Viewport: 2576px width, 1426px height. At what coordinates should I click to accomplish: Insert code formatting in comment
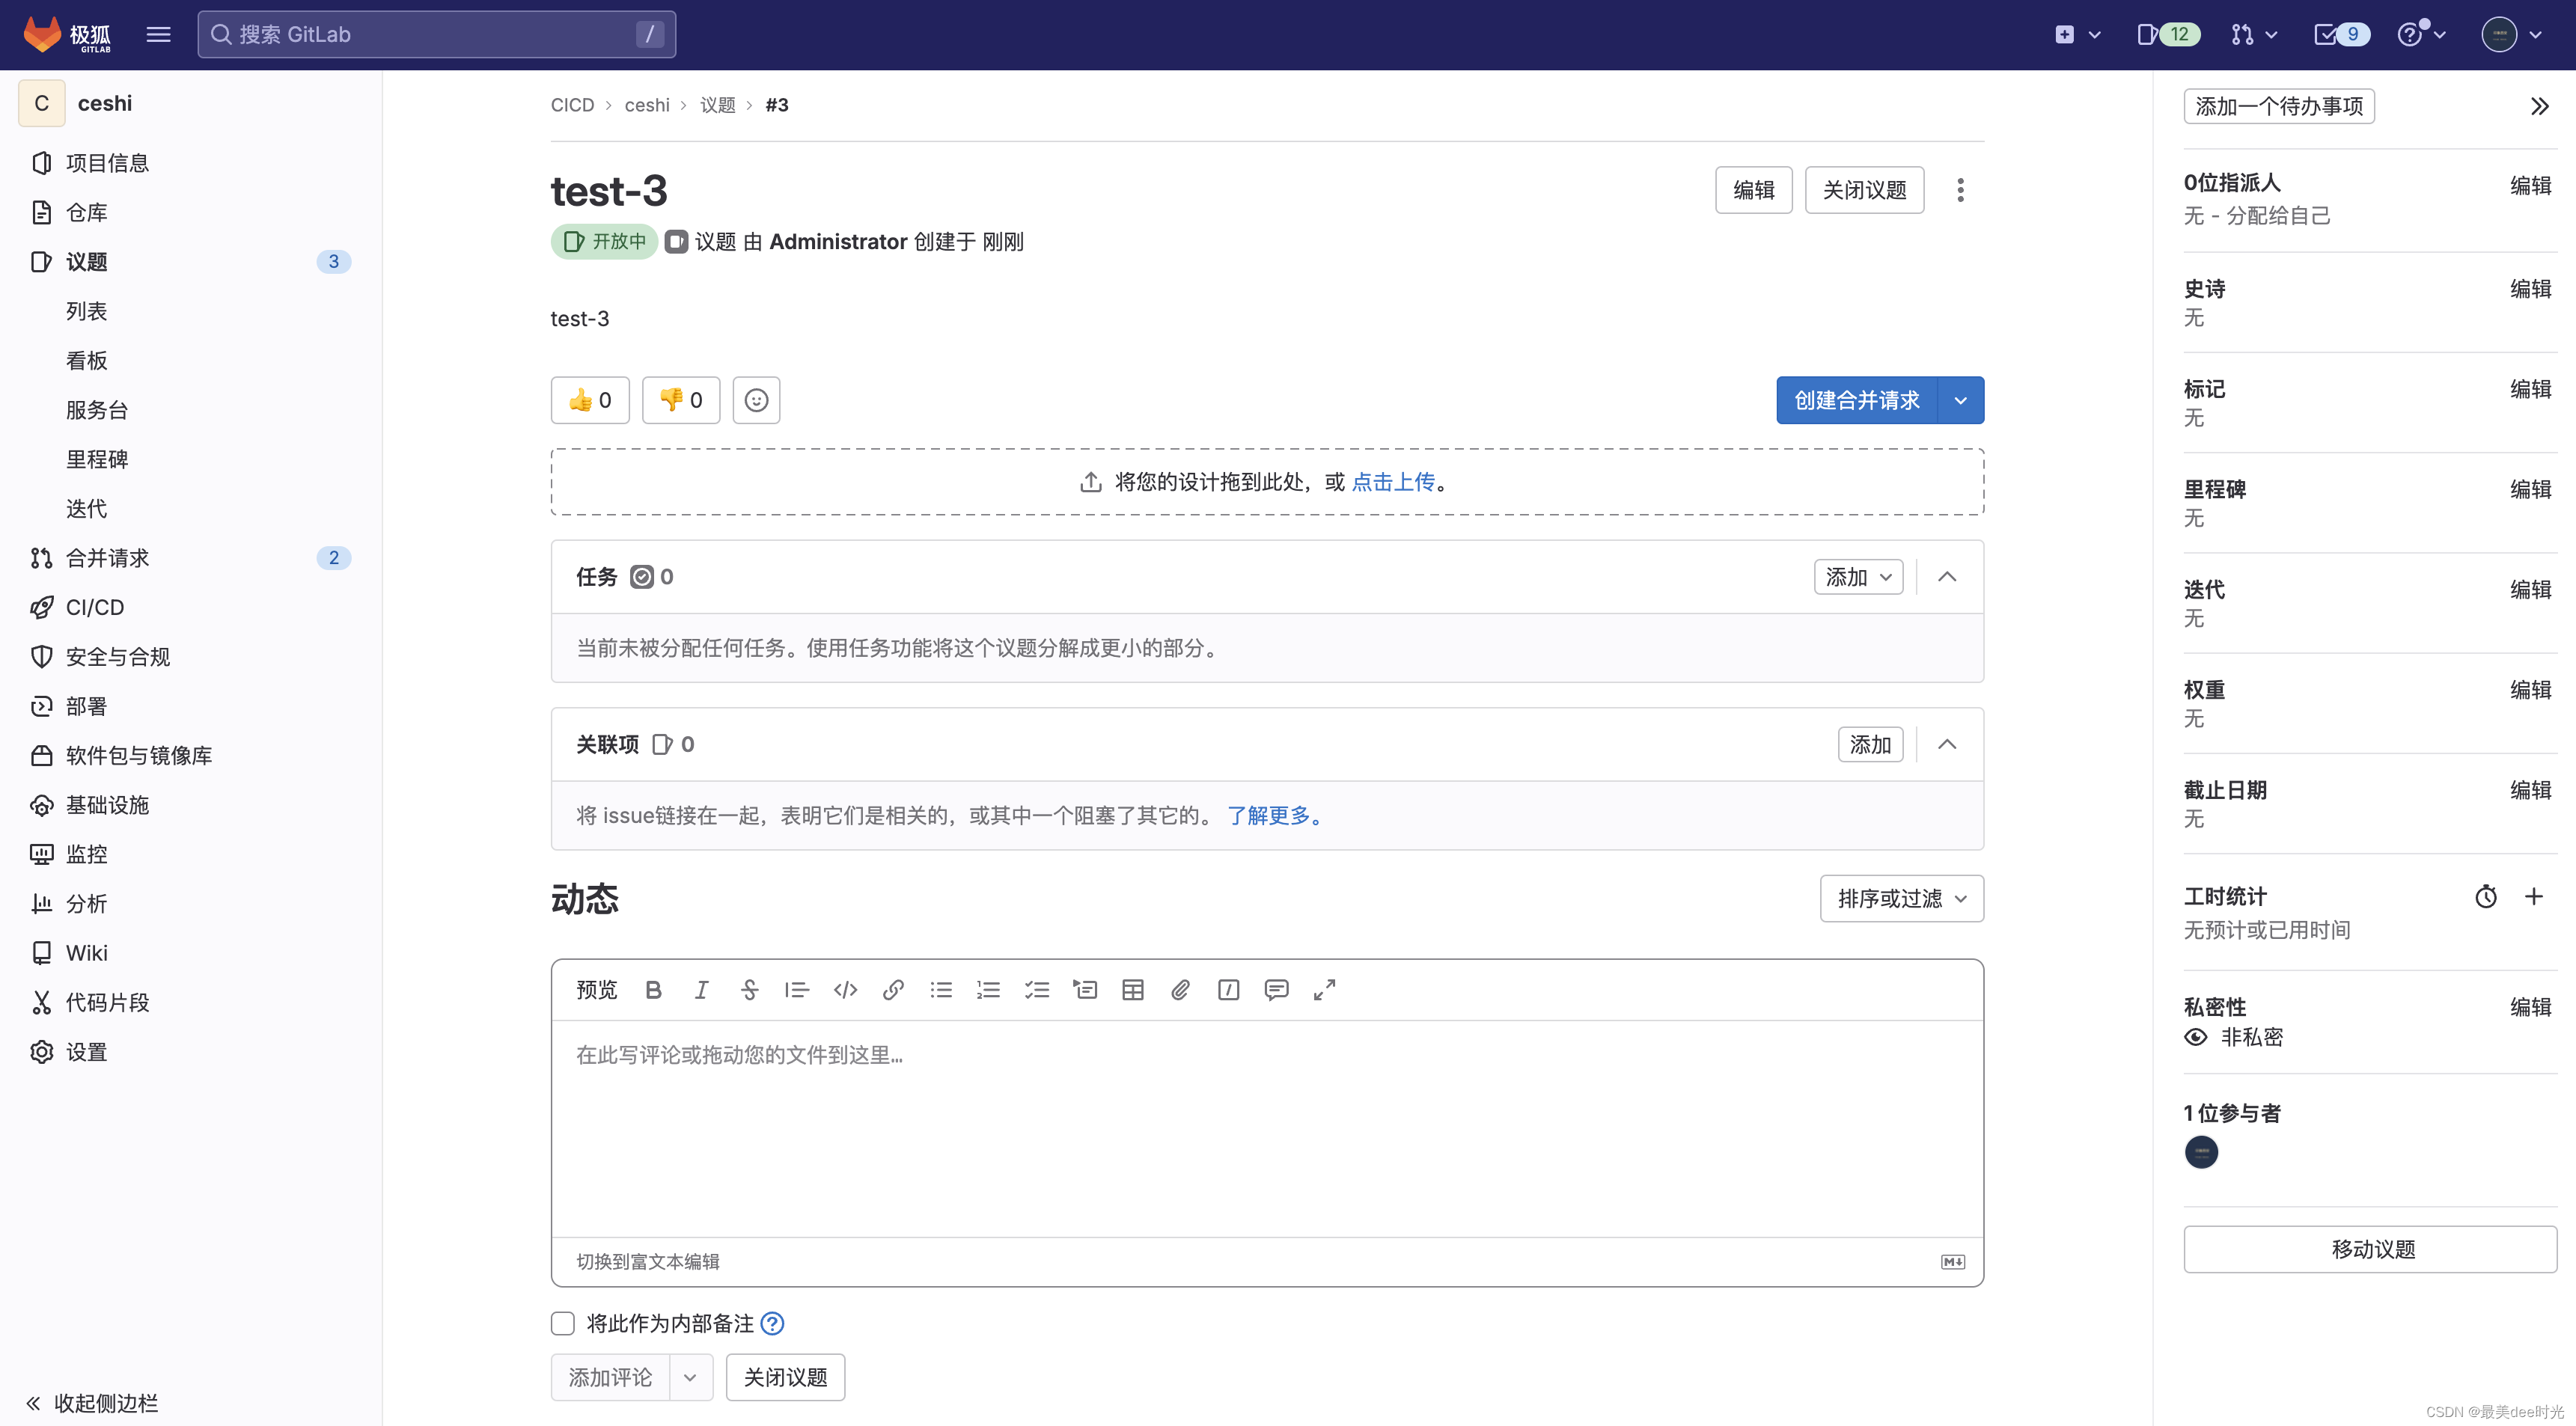[845, 990]
